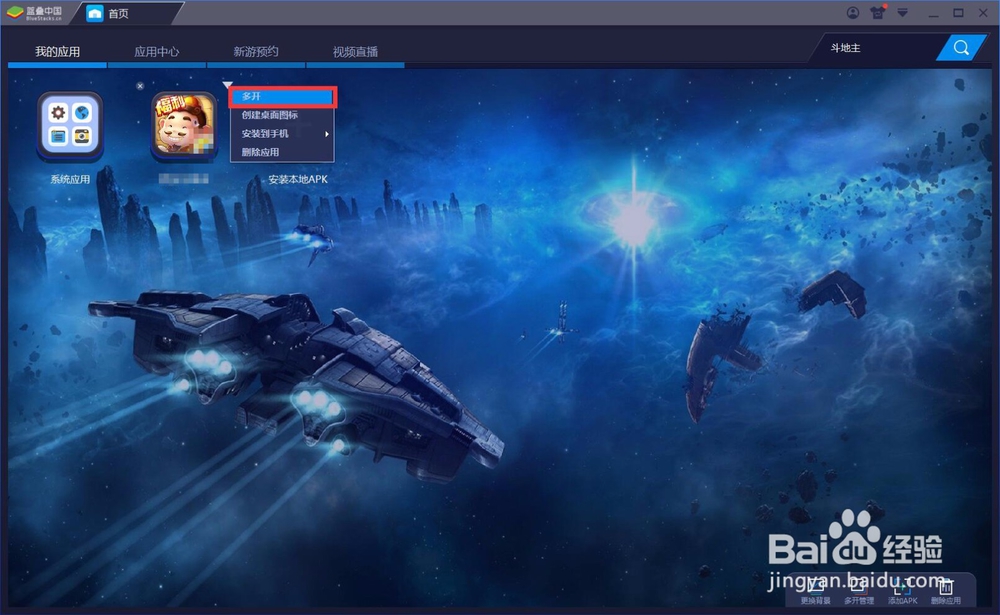The height and width of the screenshot is (615, 1000).
Task: Switch to the 应用中心 tab
Action: pos(157,52)
